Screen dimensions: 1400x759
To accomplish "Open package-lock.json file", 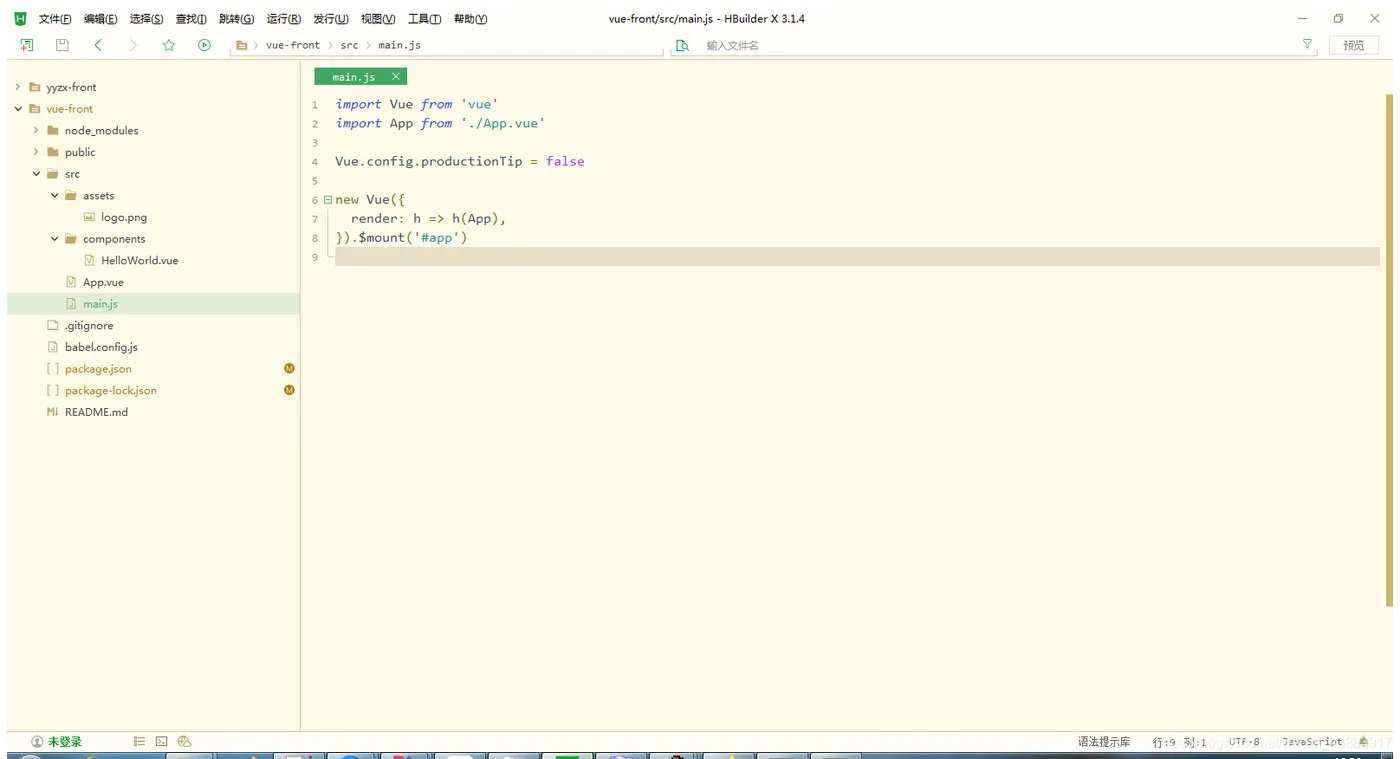I will tap(111, 391).
